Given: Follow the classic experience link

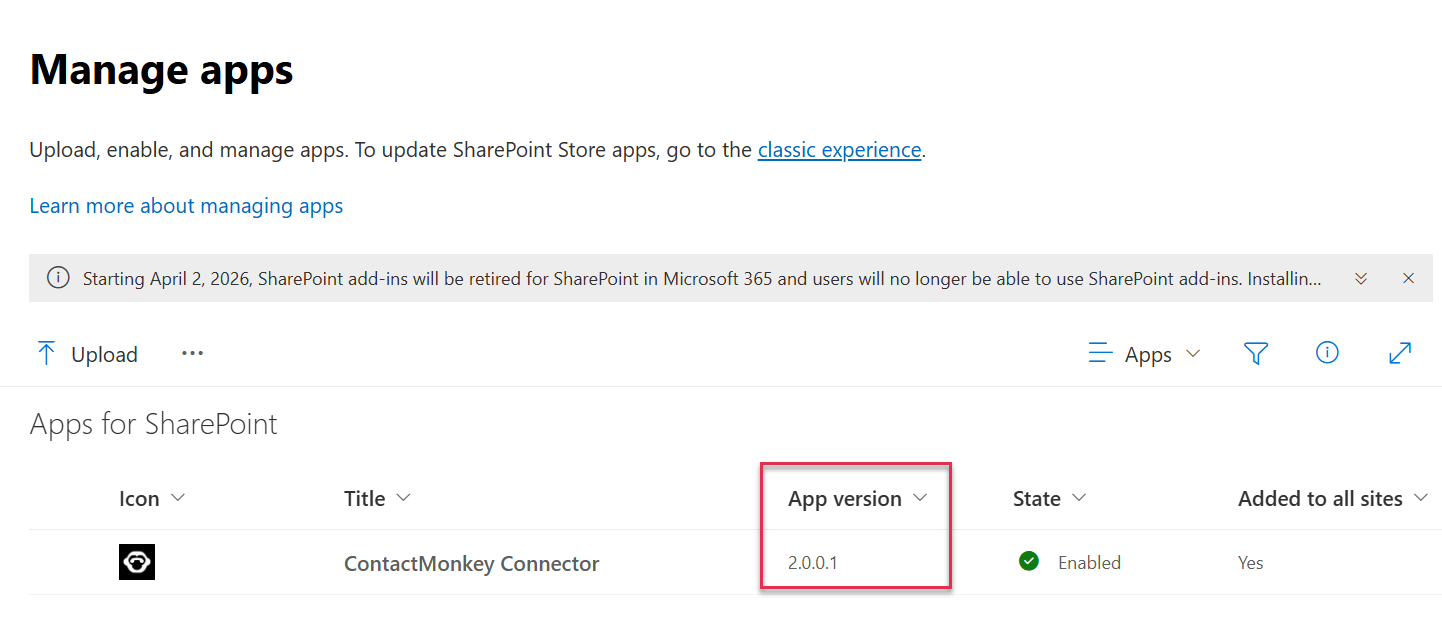Looking at the screenshot, I should [839, 150].
